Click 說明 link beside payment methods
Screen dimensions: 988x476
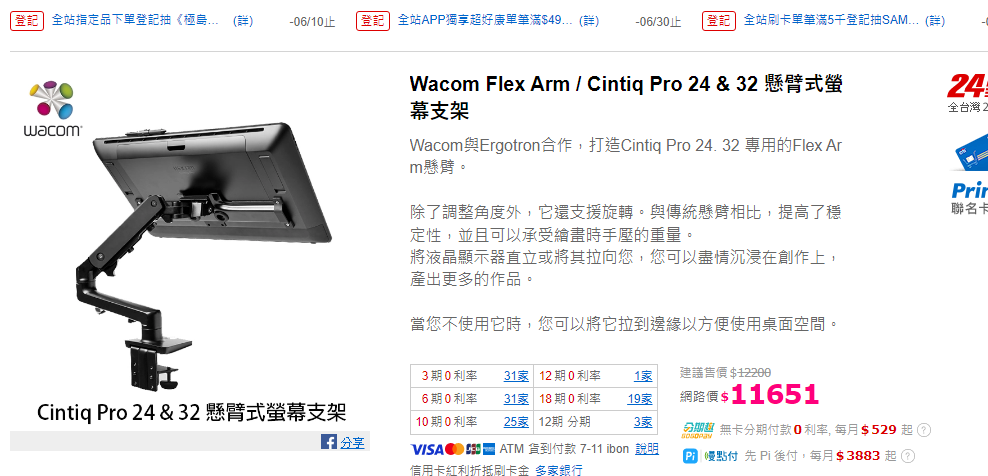coord(646,449)
